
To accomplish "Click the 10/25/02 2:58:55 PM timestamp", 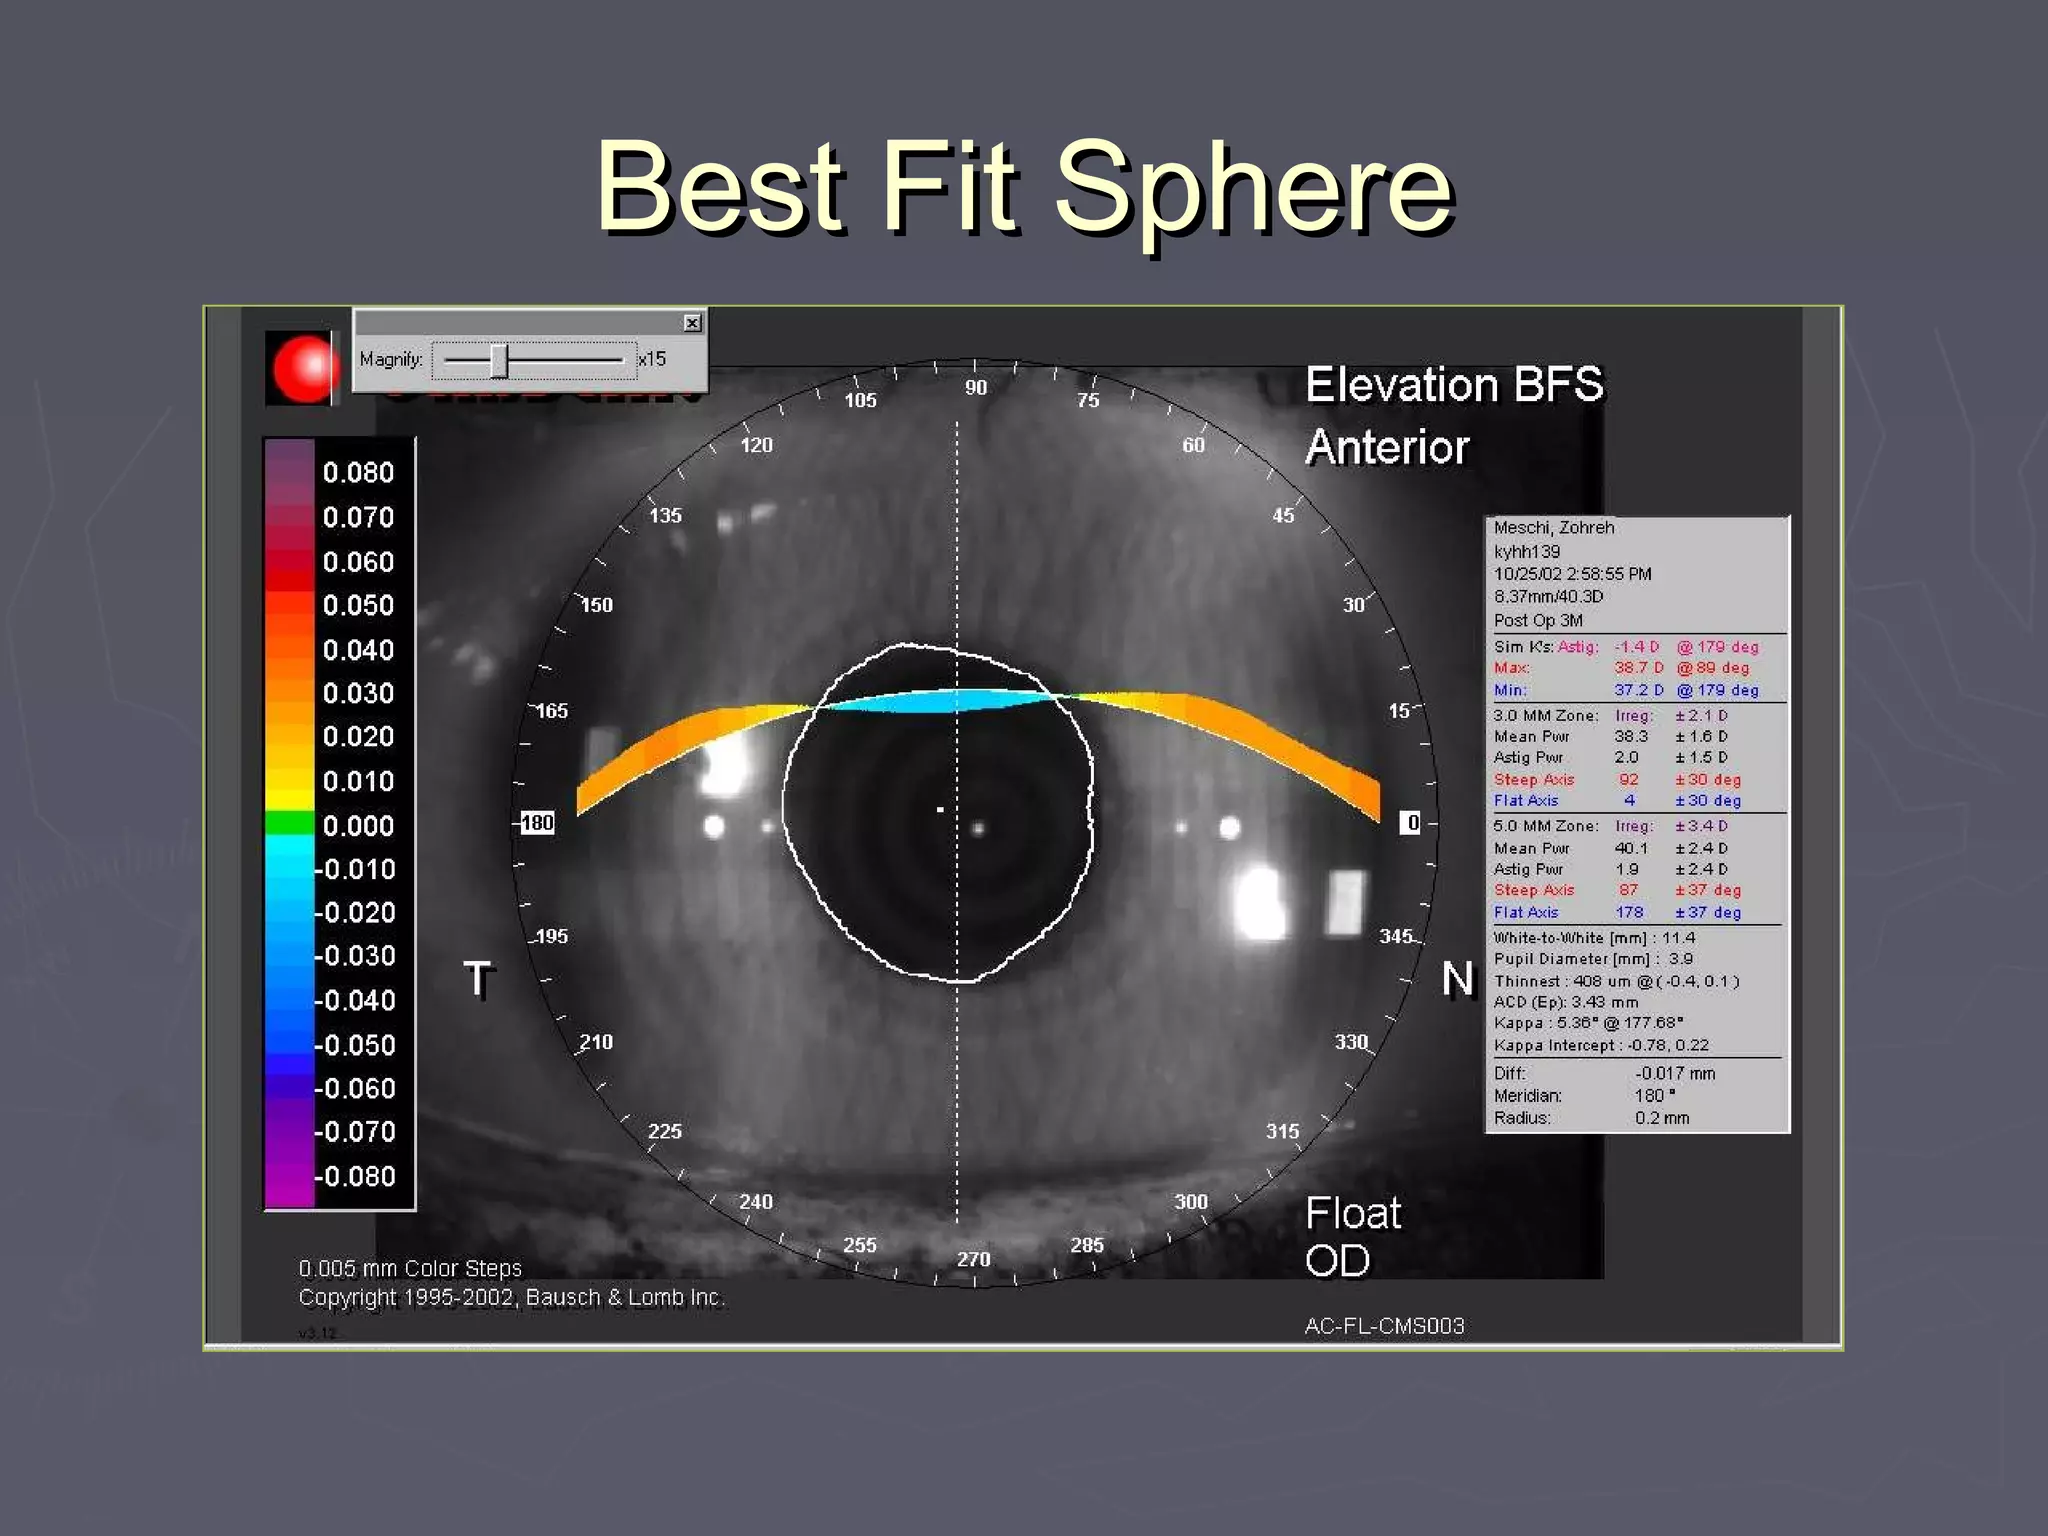I will pos(1572,574).
